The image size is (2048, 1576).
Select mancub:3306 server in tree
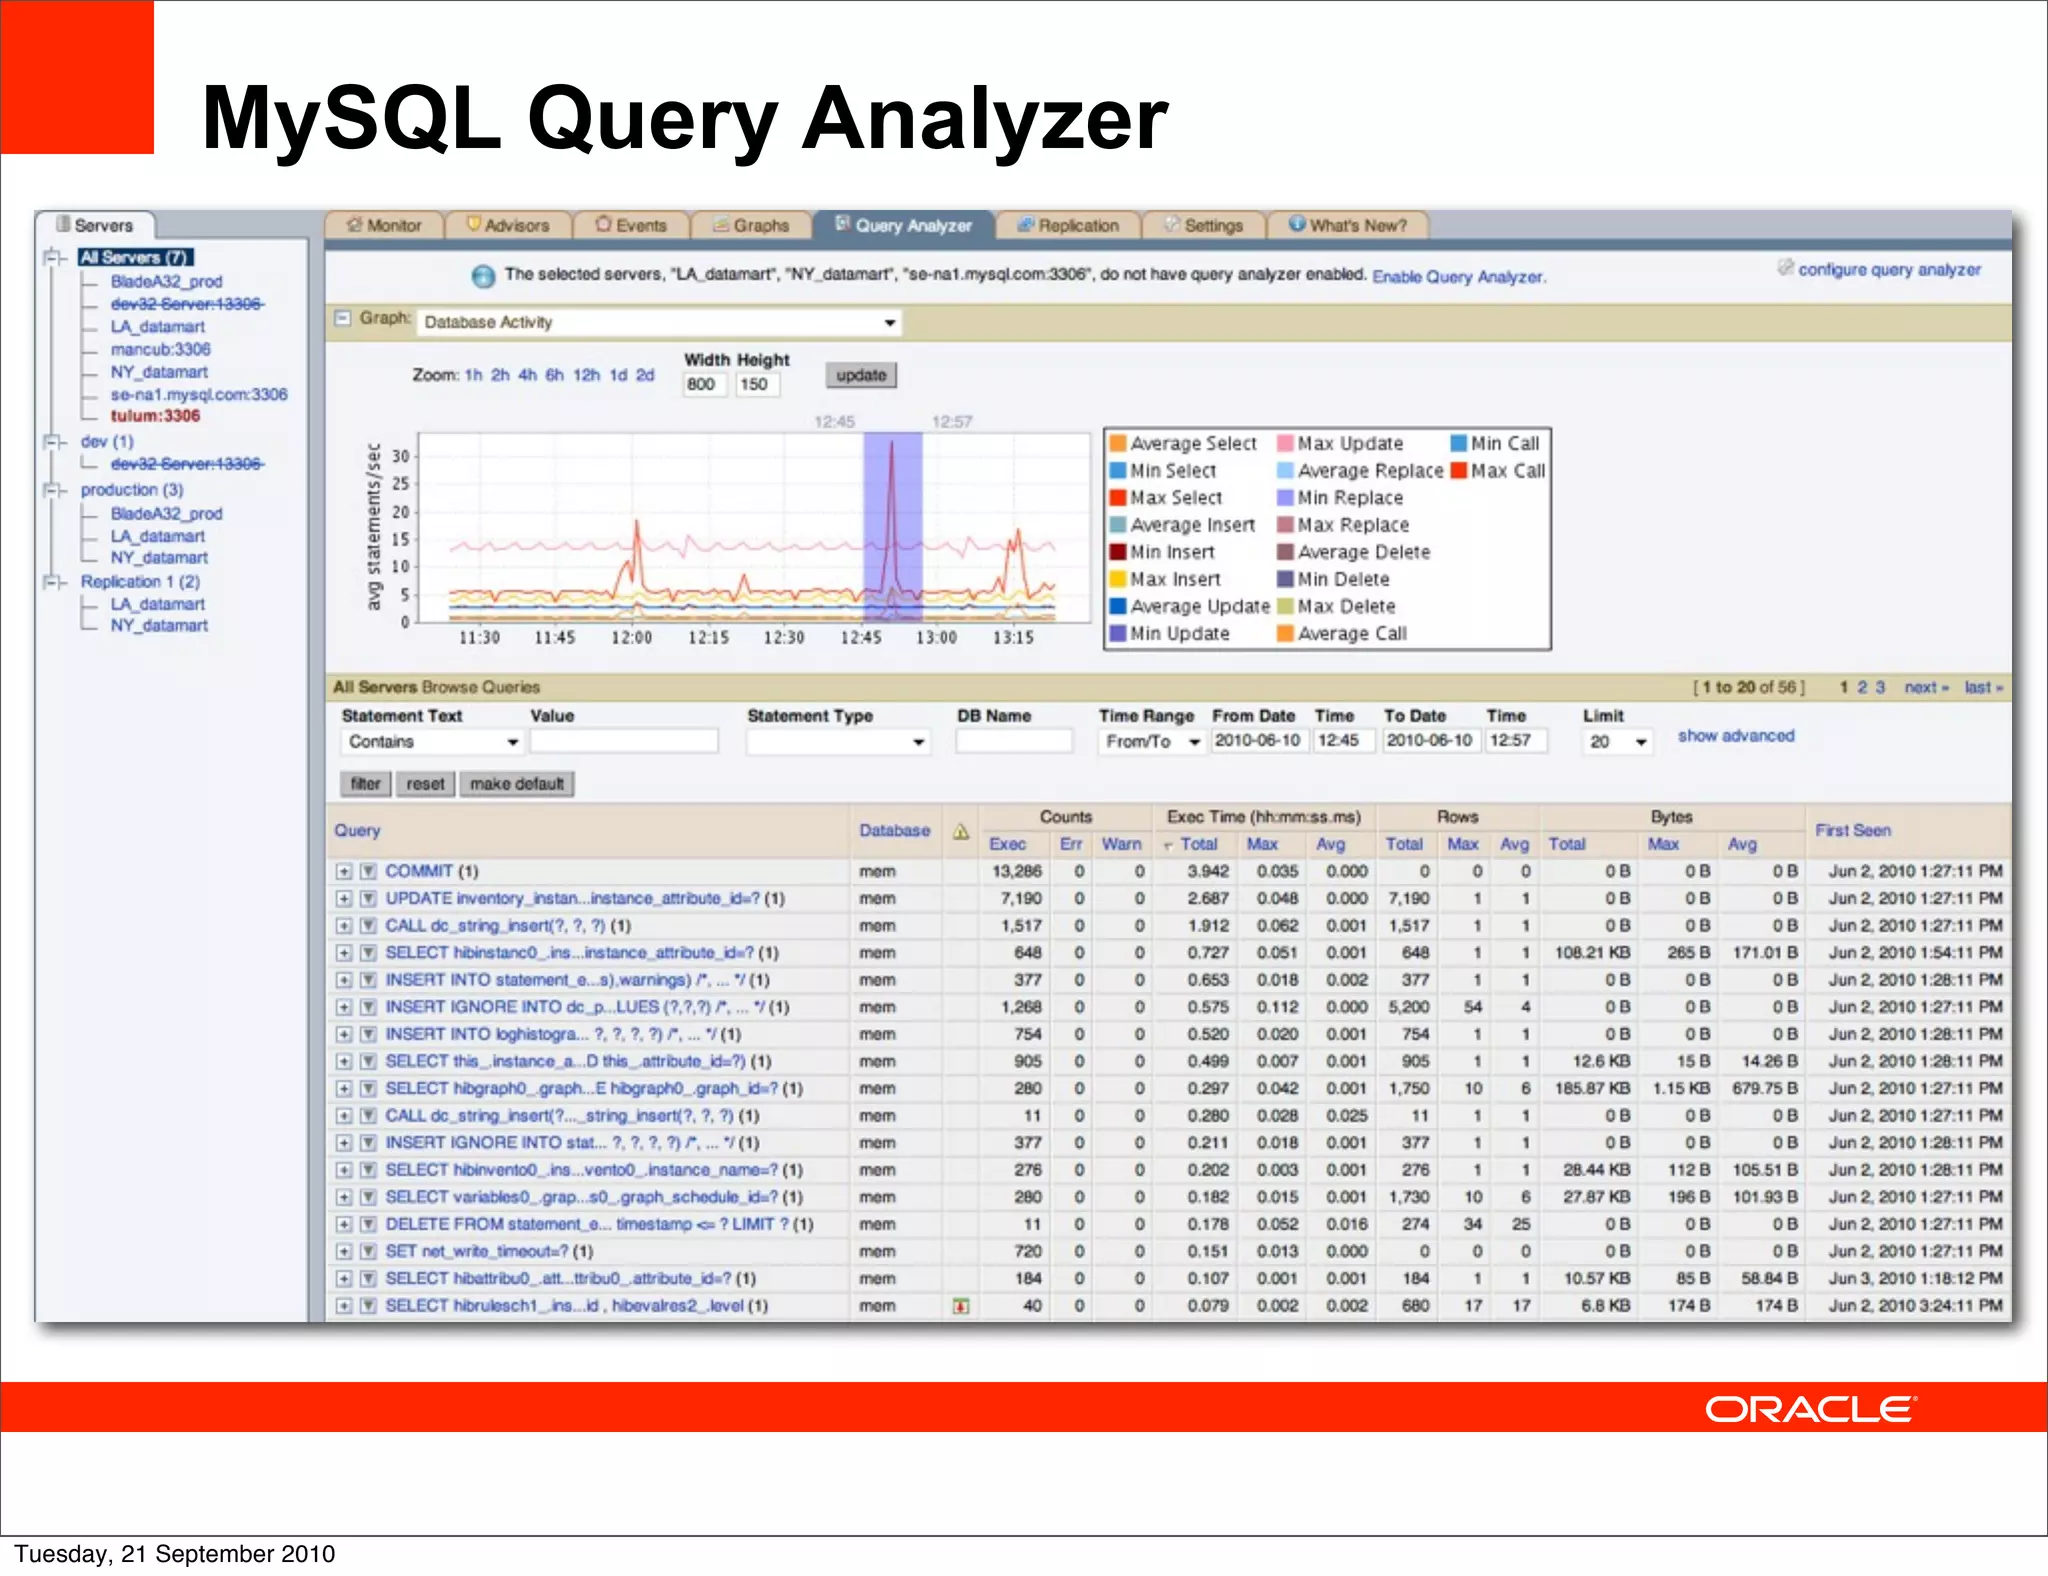[x=160, y=349]
